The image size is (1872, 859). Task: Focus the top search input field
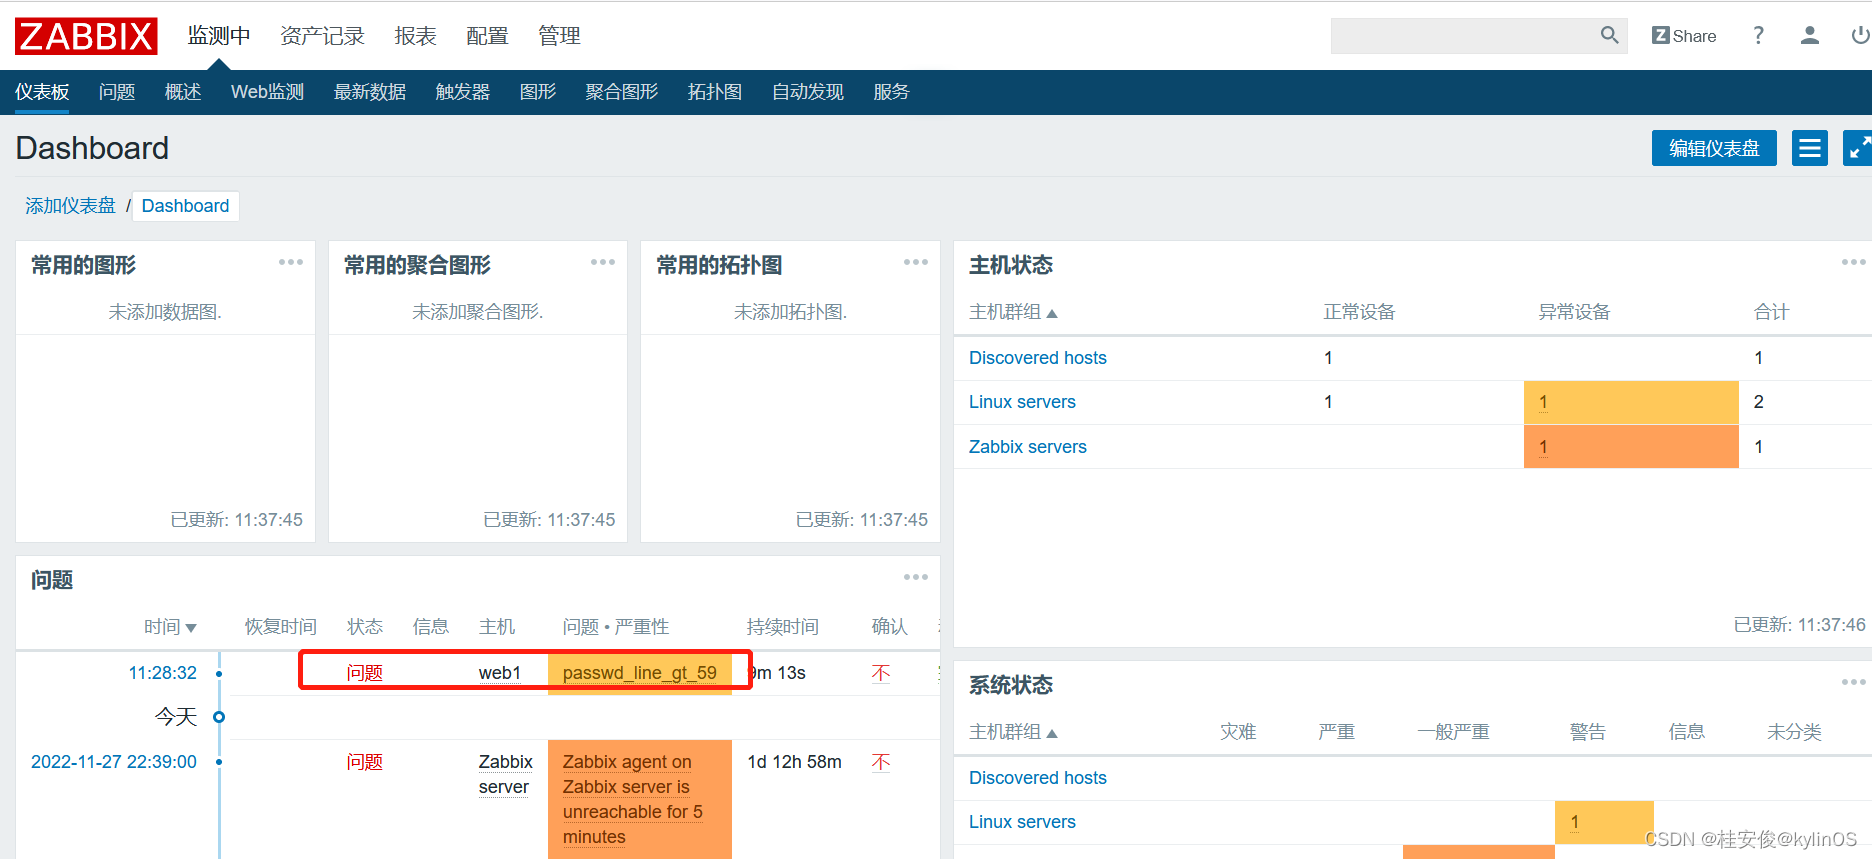pyautogui.click(x=1464, y=36)
